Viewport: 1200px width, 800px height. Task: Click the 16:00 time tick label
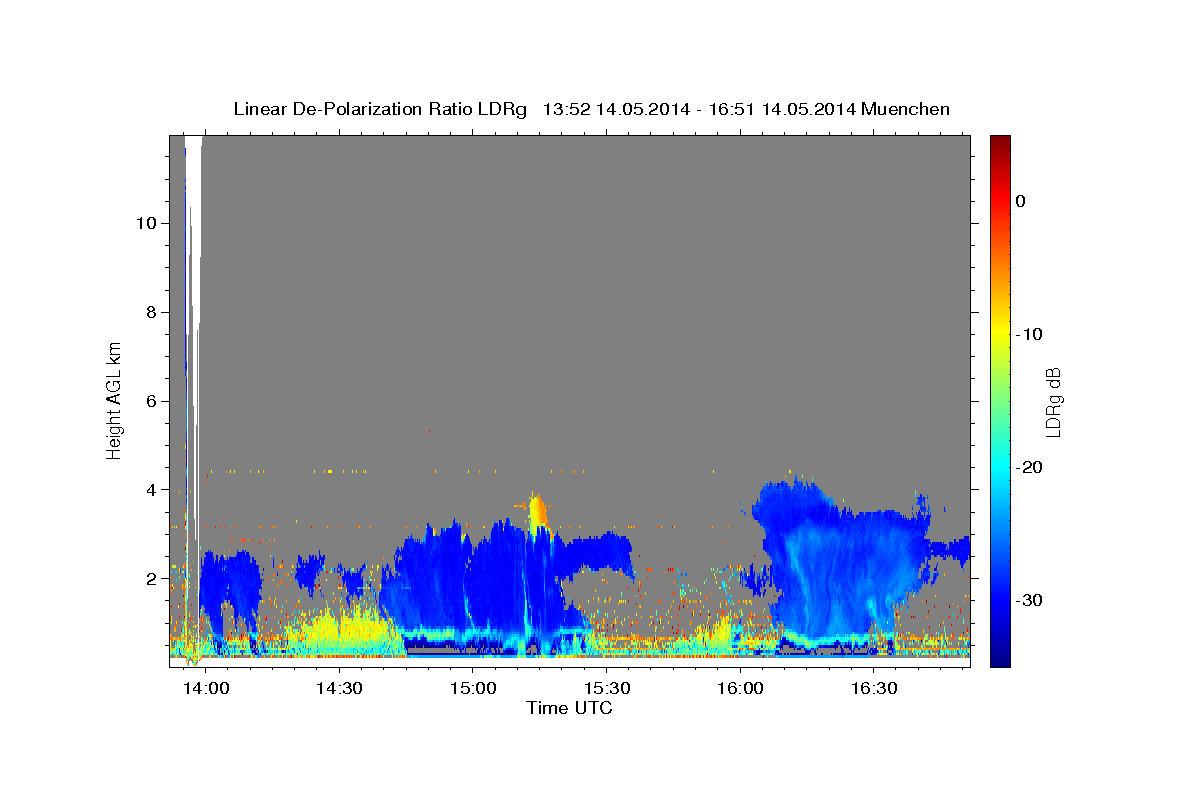click(x=739, y=689)
